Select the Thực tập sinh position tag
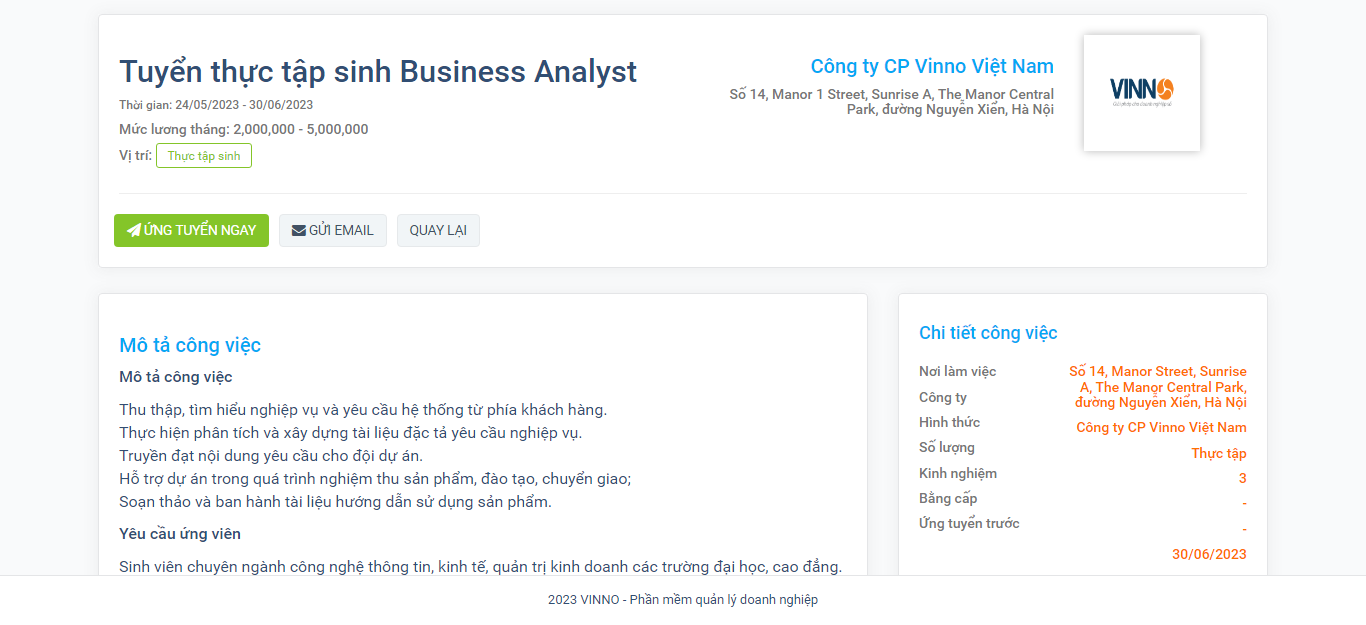The image size is (1366, 625). pos(204,156)
